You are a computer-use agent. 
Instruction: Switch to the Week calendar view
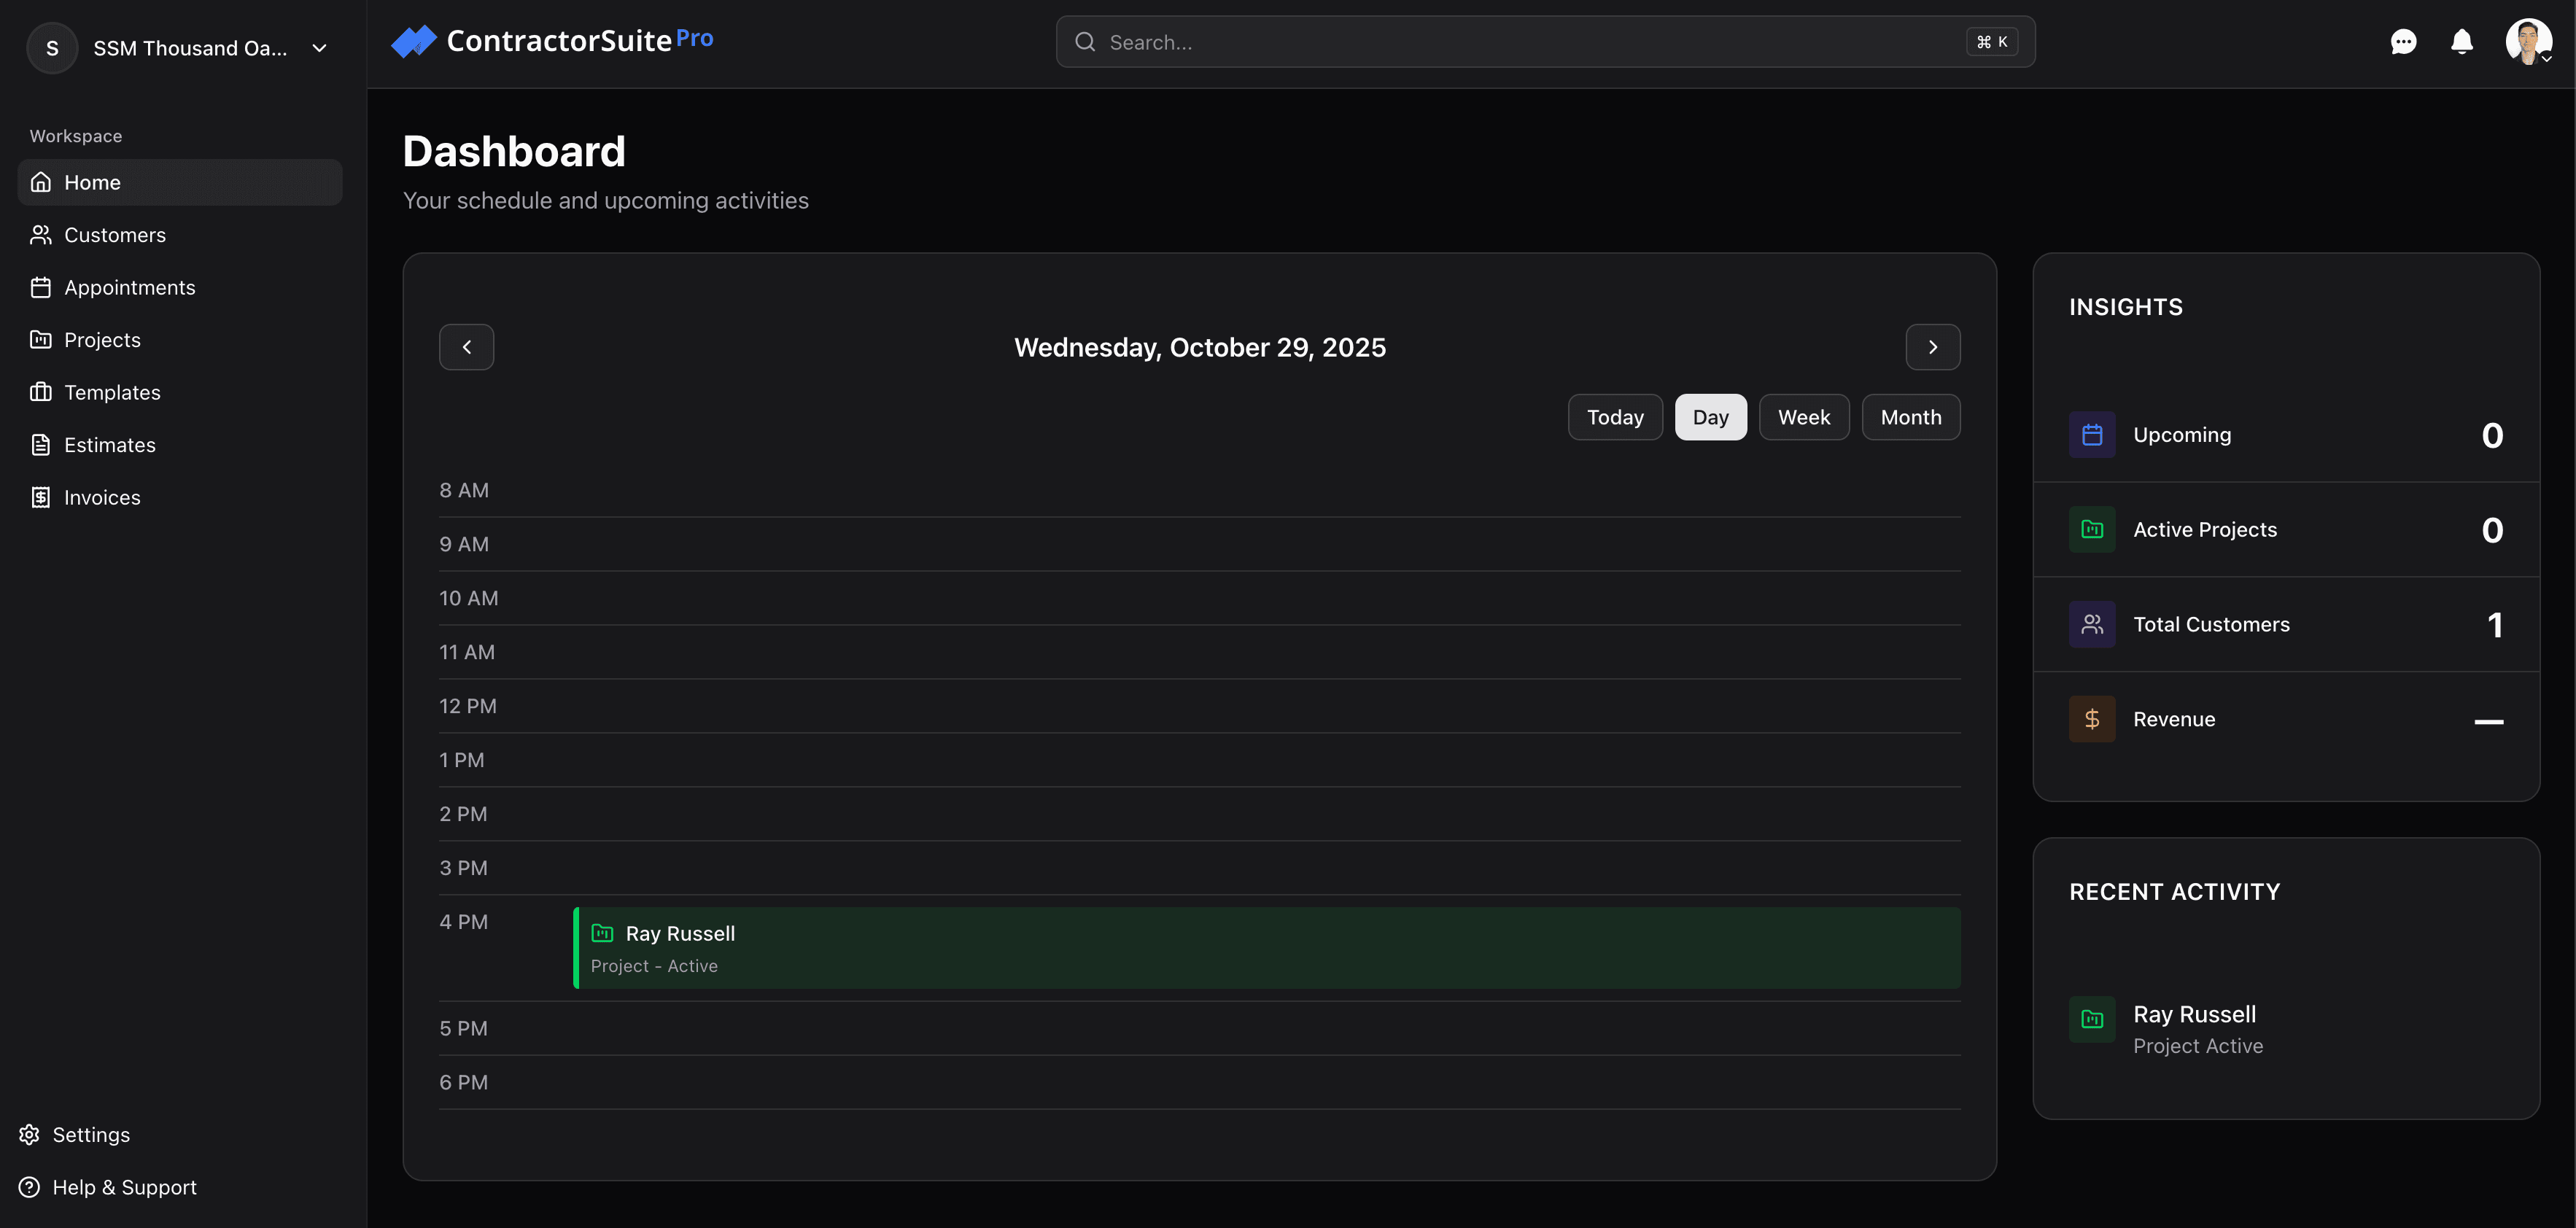point(1803,417)
